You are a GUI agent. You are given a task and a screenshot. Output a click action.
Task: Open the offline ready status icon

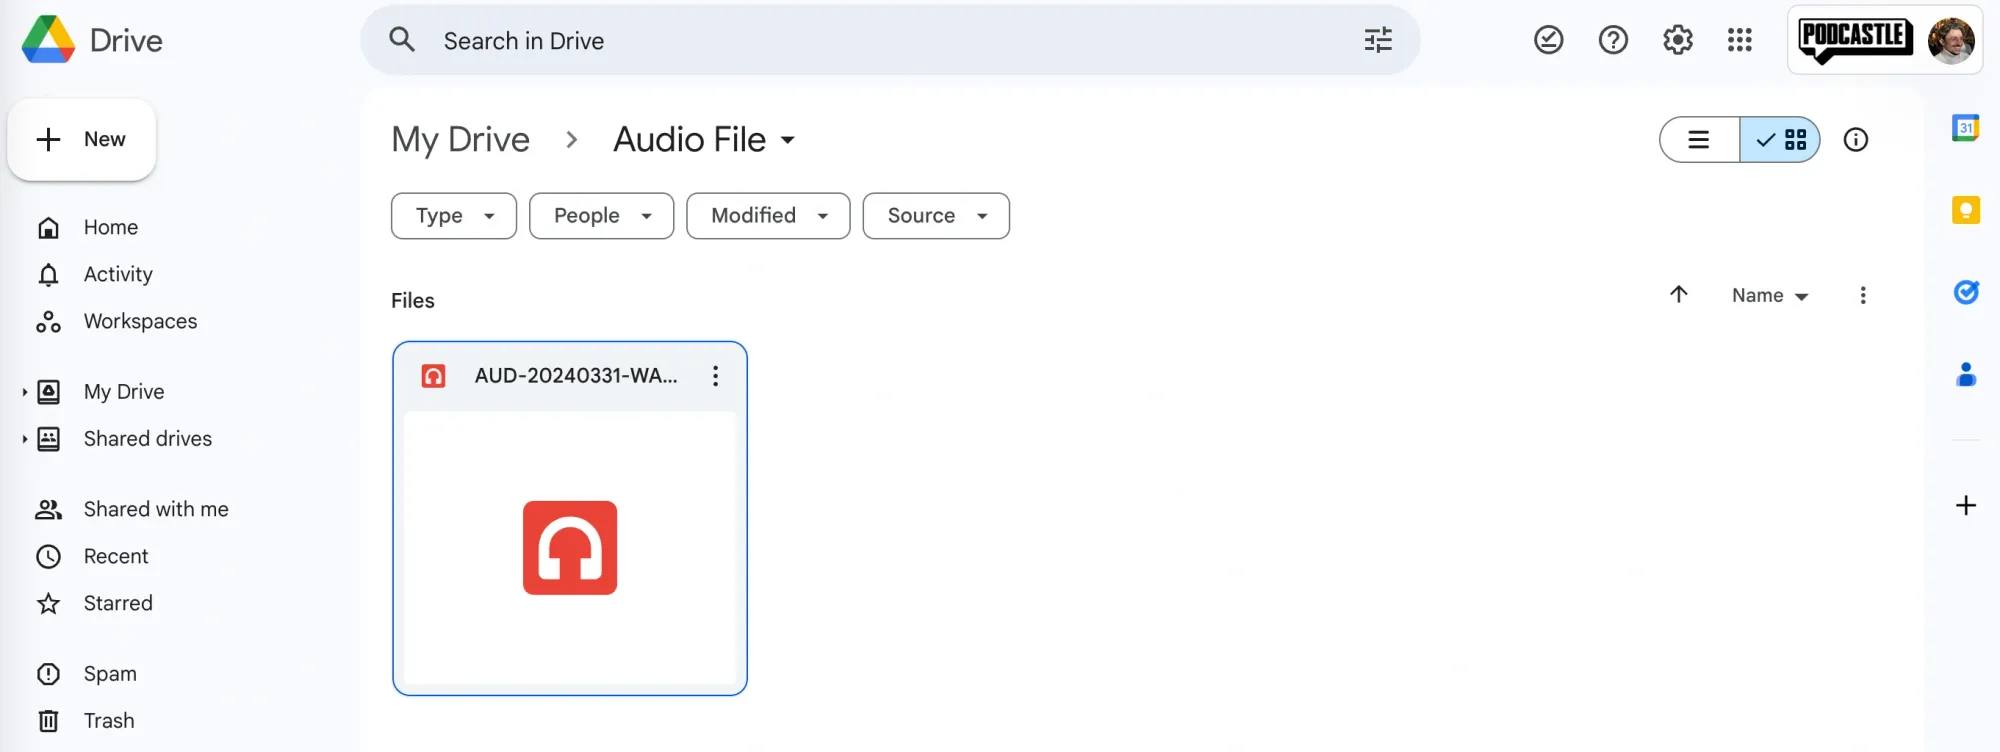pos(1548,40)
